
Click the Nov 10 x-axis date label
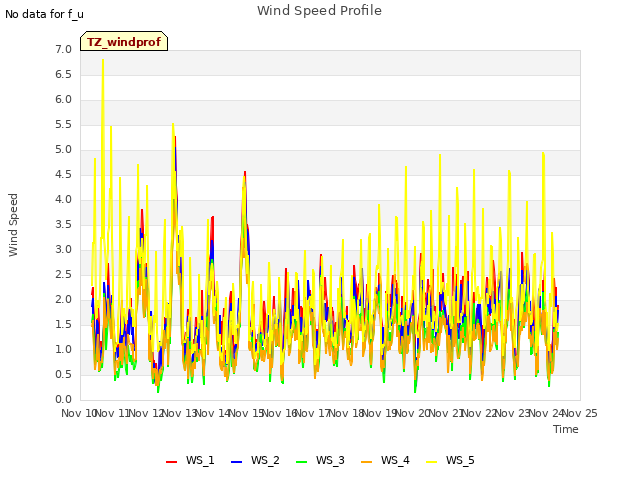(78, 413)
